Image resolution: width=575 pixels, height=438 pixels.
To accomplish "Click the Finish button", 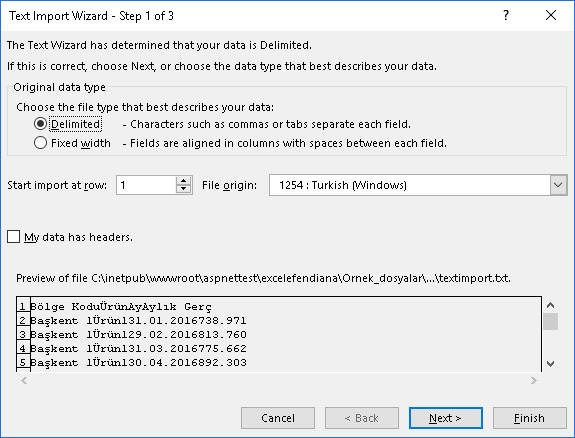I will [x=530, y=418].
